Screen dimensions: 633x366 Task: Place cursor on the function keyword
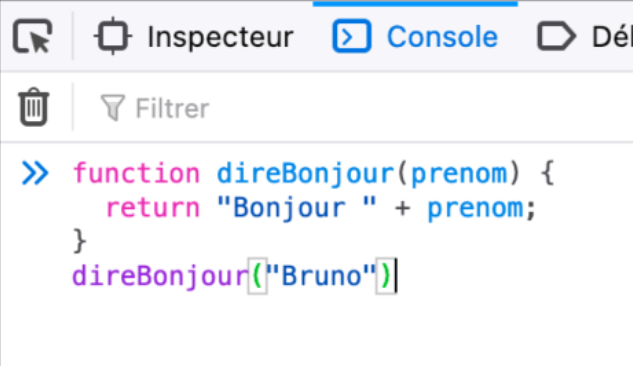pos(136,174)
